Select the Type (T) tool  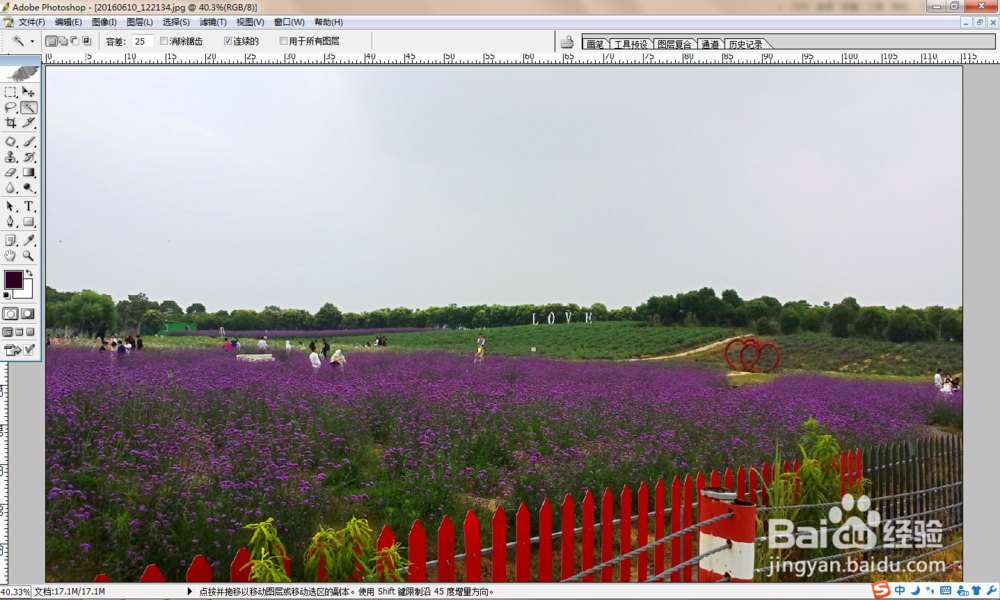click(x=29, y=207)
